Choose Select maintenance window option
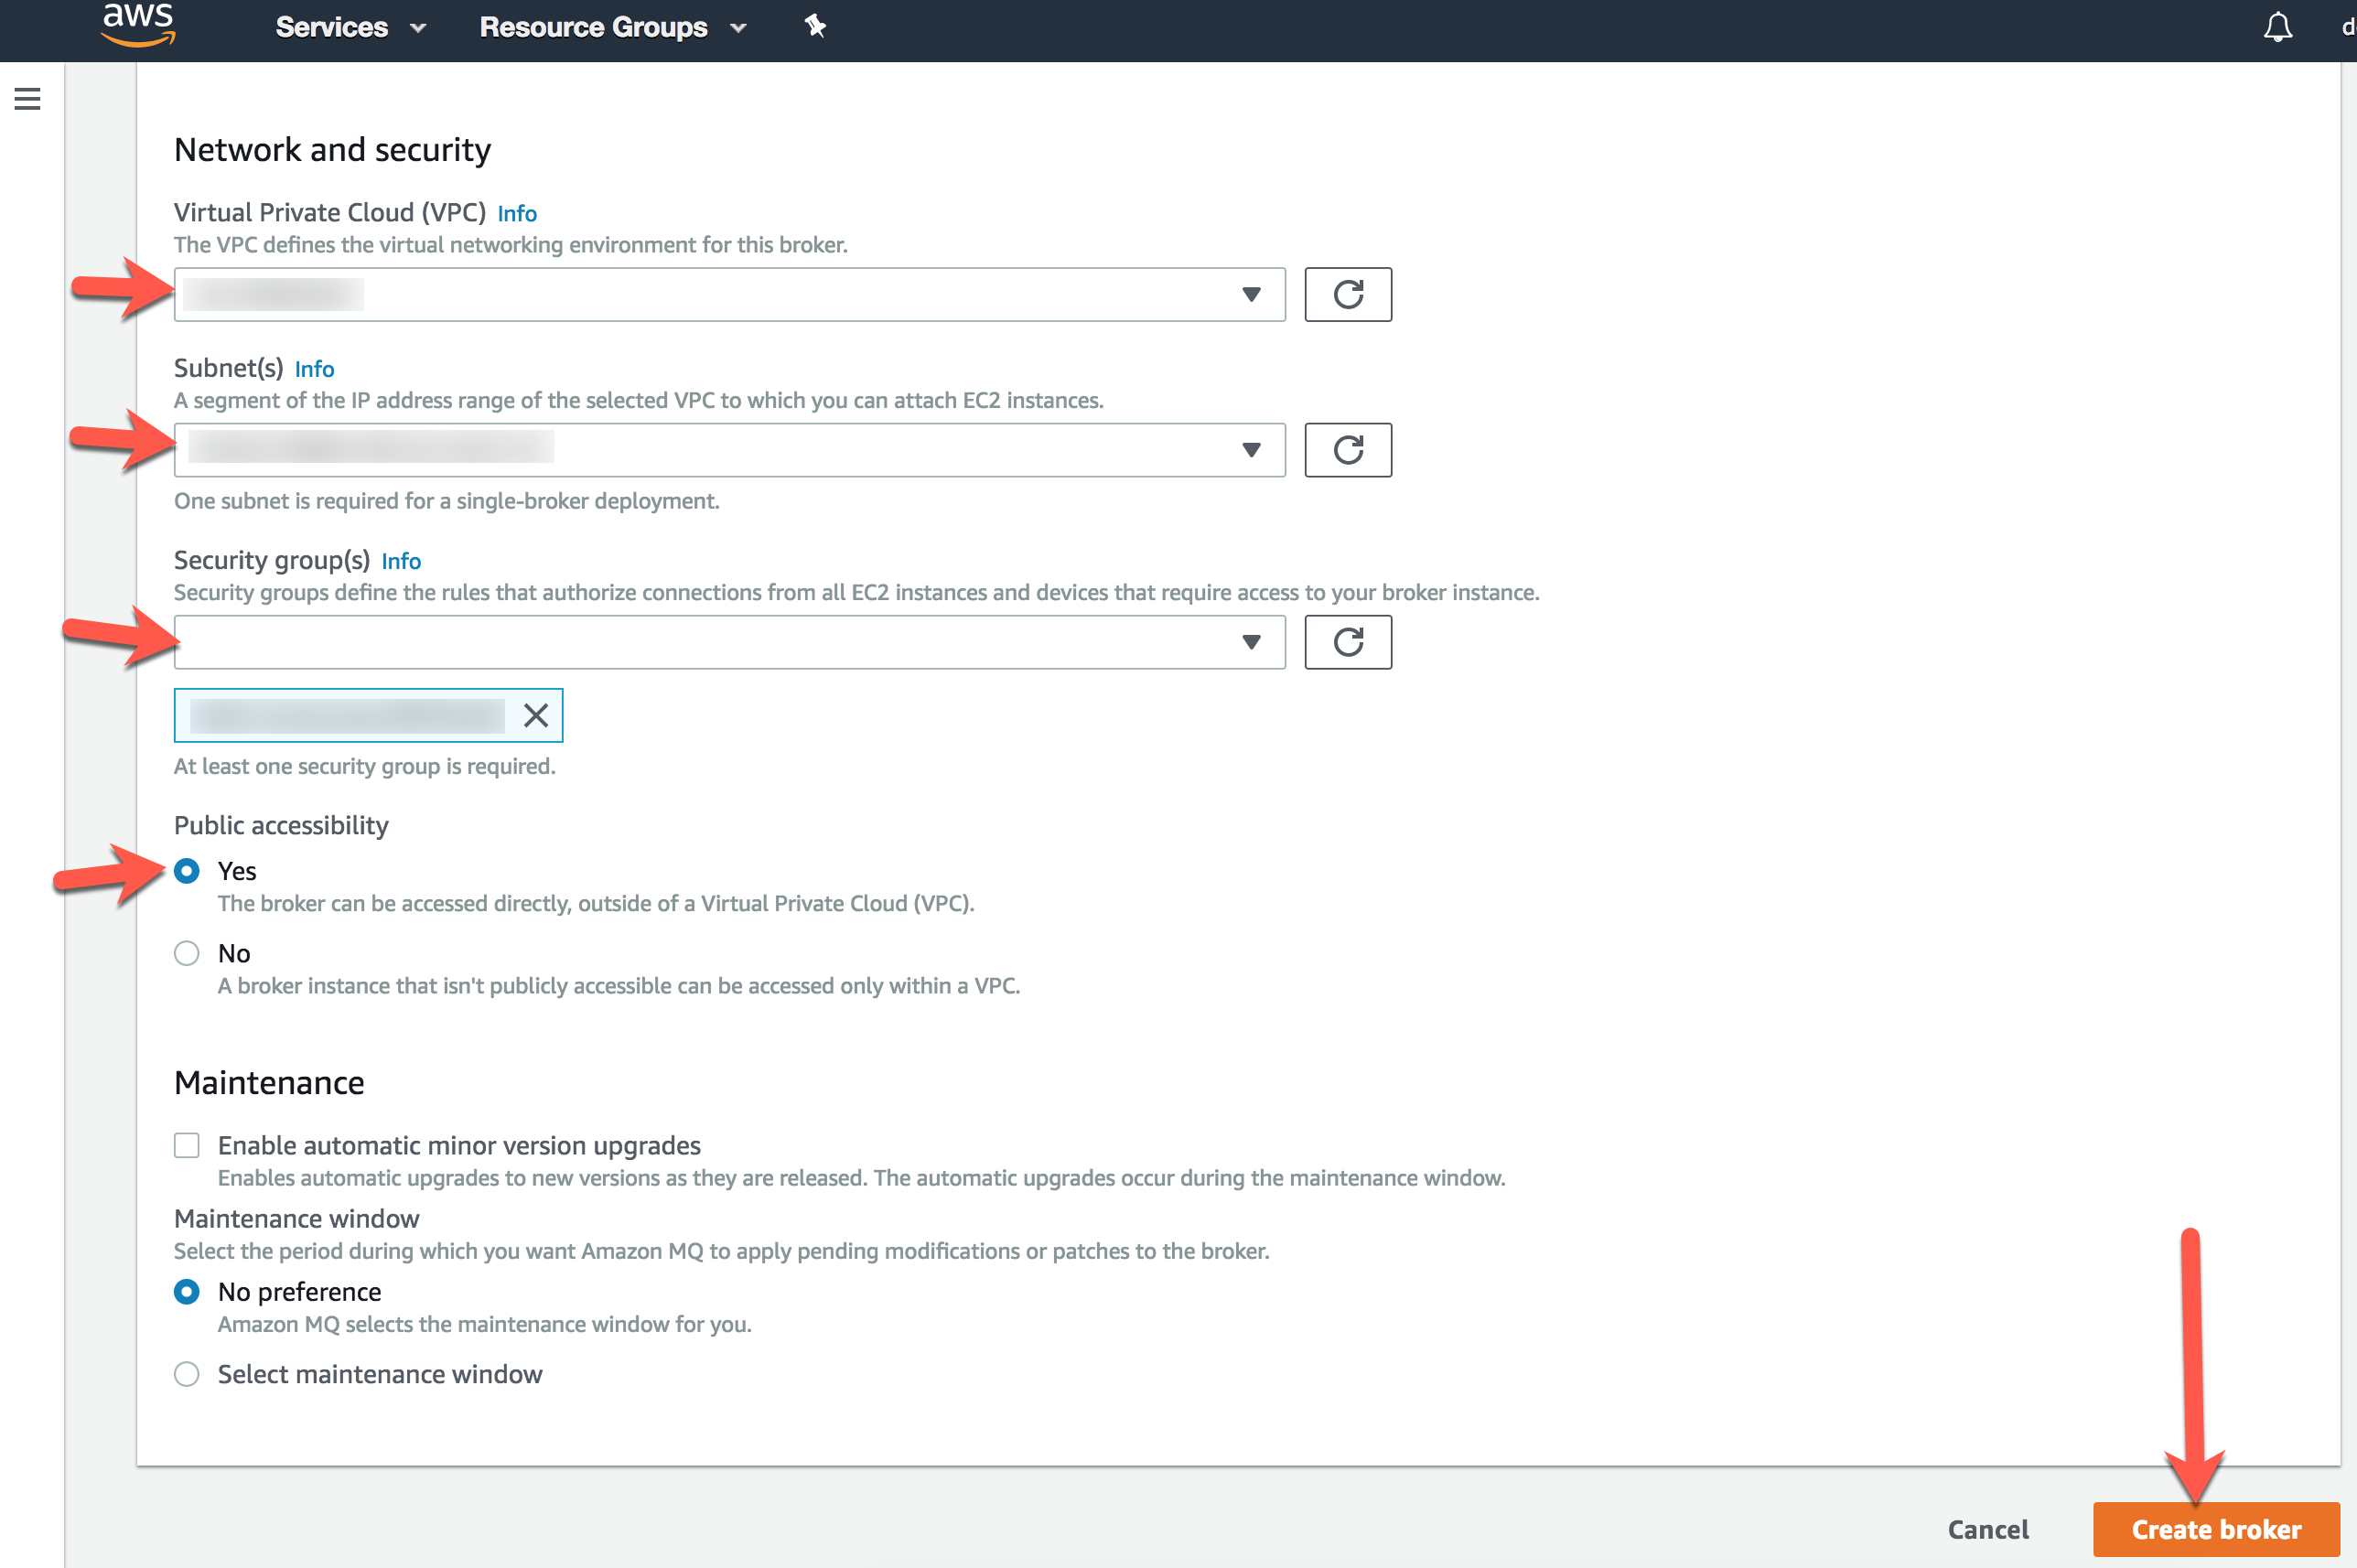Screen dimensions: 2357x1568 click(187, 1374)
